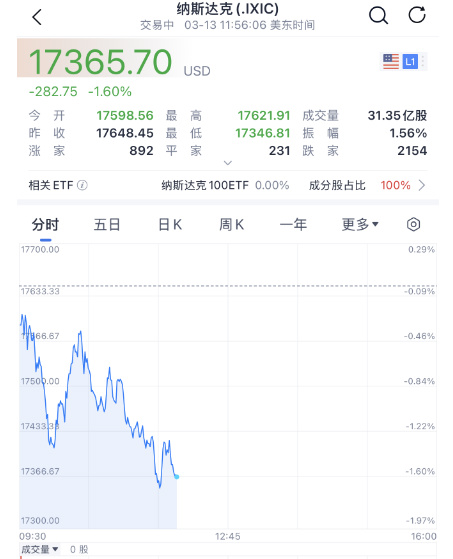Viewport: 453px width, 559px height.
Task: Refresh quotes with the reload icon
Action: (417, 15)
